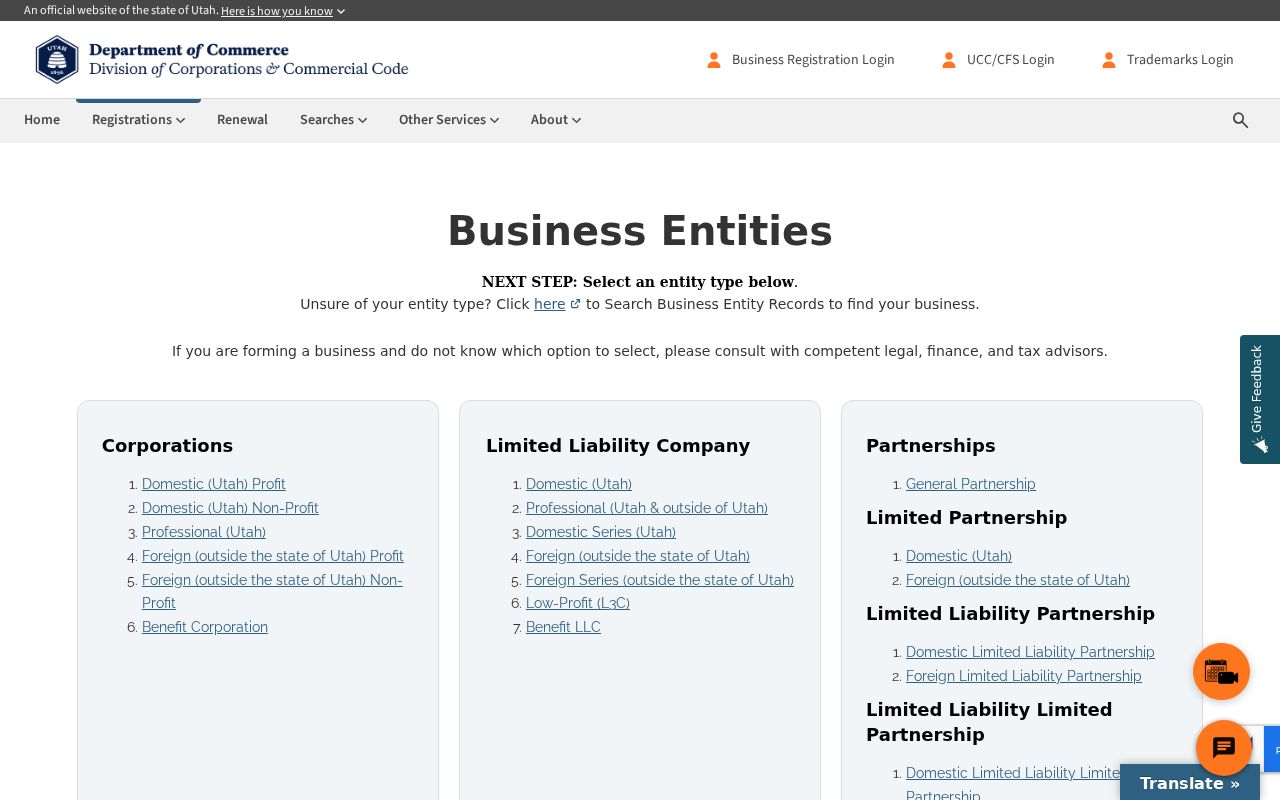Click the UCC/CFS Login person icon
The height and width of the screenshot is (800, 1280).
point(949,60)
